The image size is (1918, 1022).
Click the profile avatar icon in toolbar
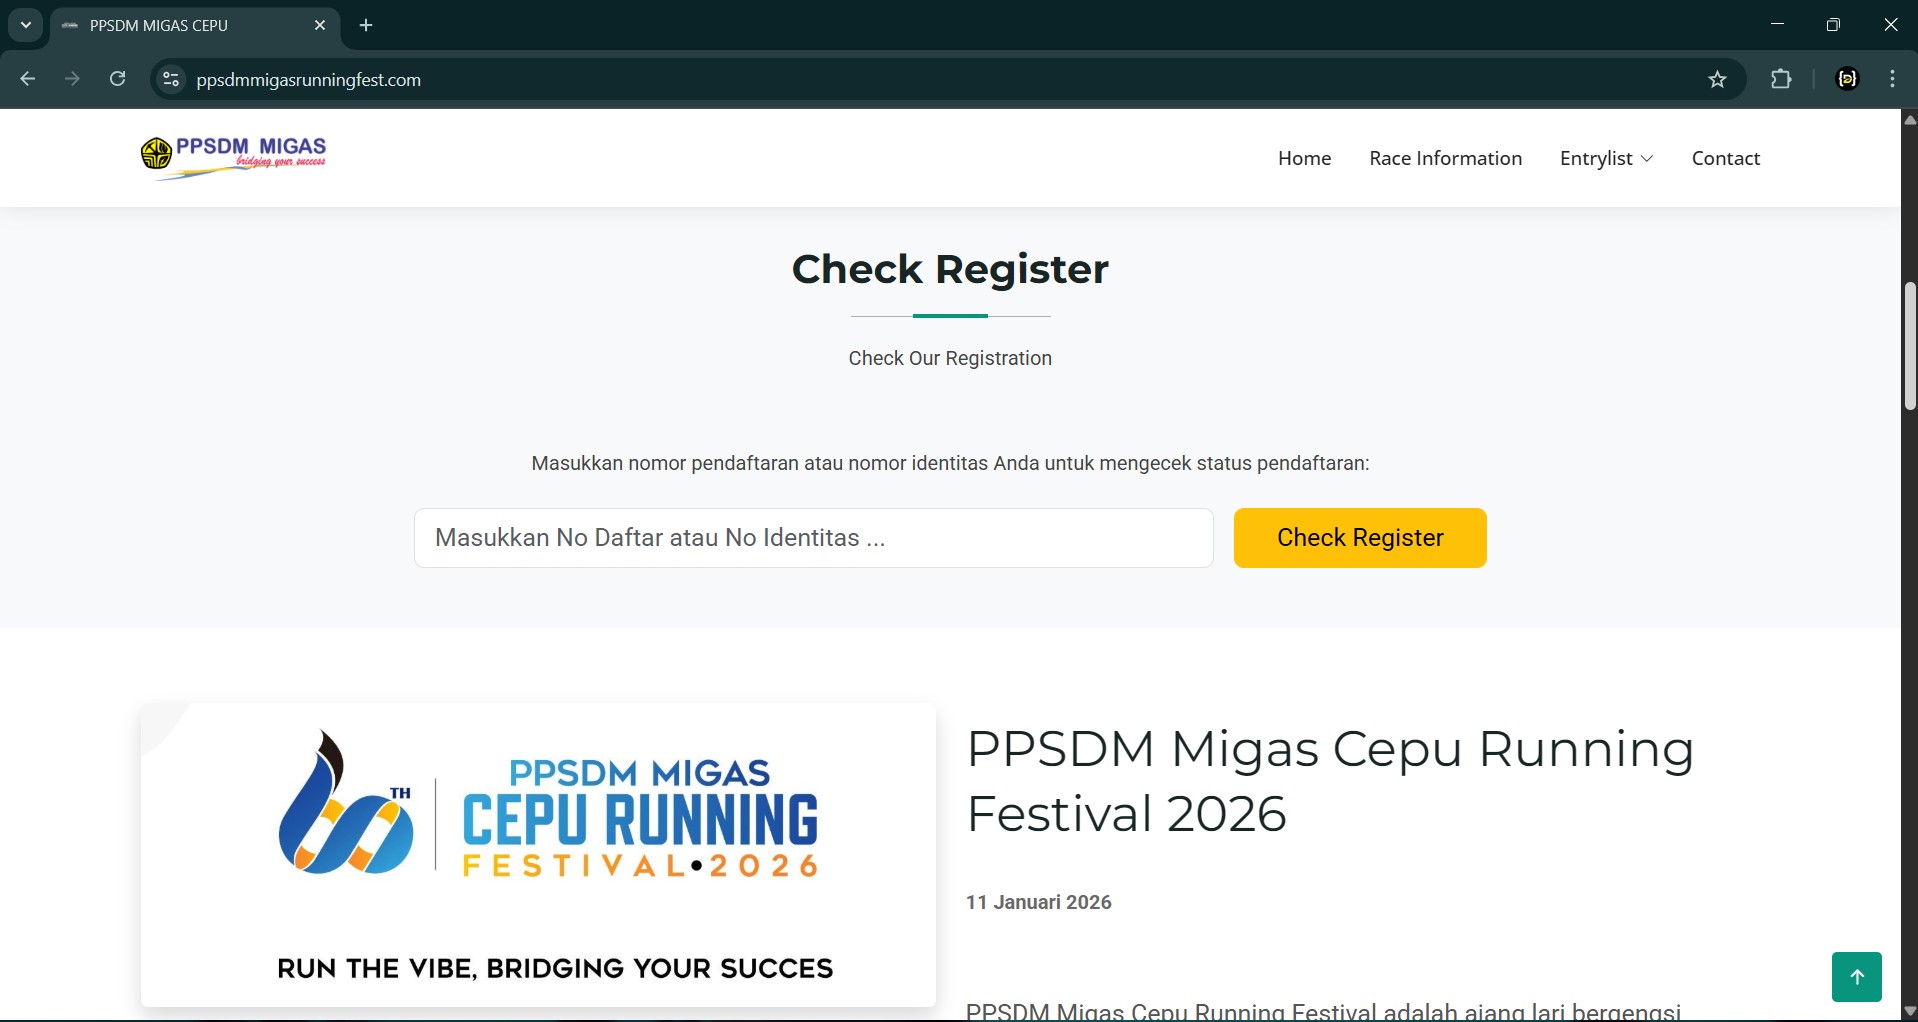pos(1848,80)
